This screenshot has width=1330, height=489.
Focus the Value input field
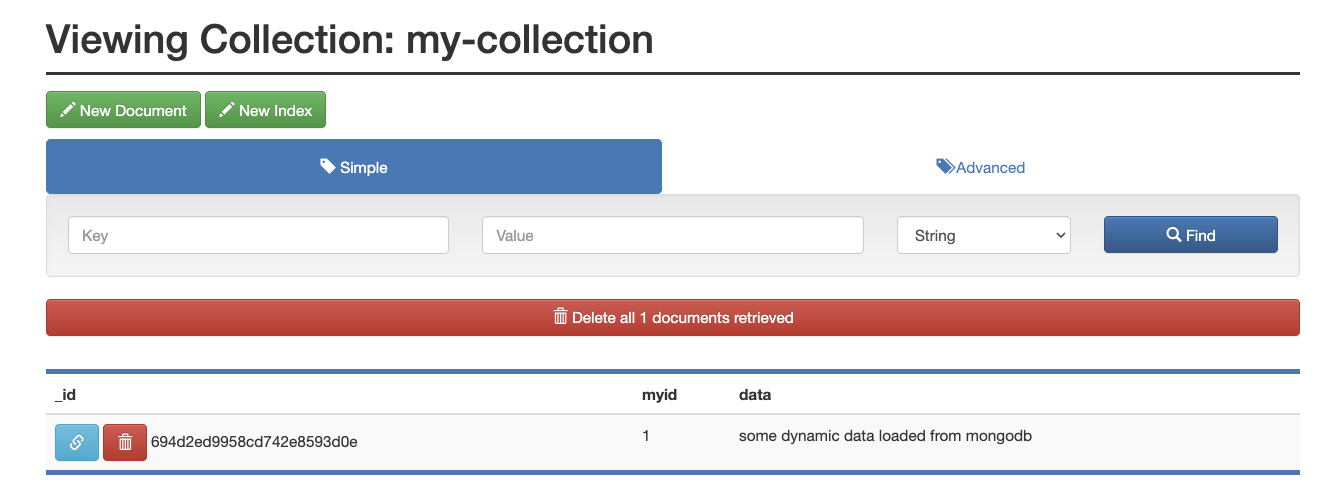pos(672,236)
